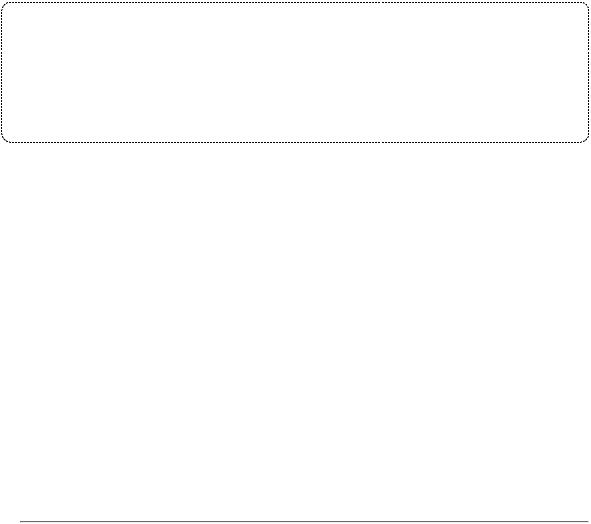Click the horizontal divider line near the bottom

(x=305, y=522)
